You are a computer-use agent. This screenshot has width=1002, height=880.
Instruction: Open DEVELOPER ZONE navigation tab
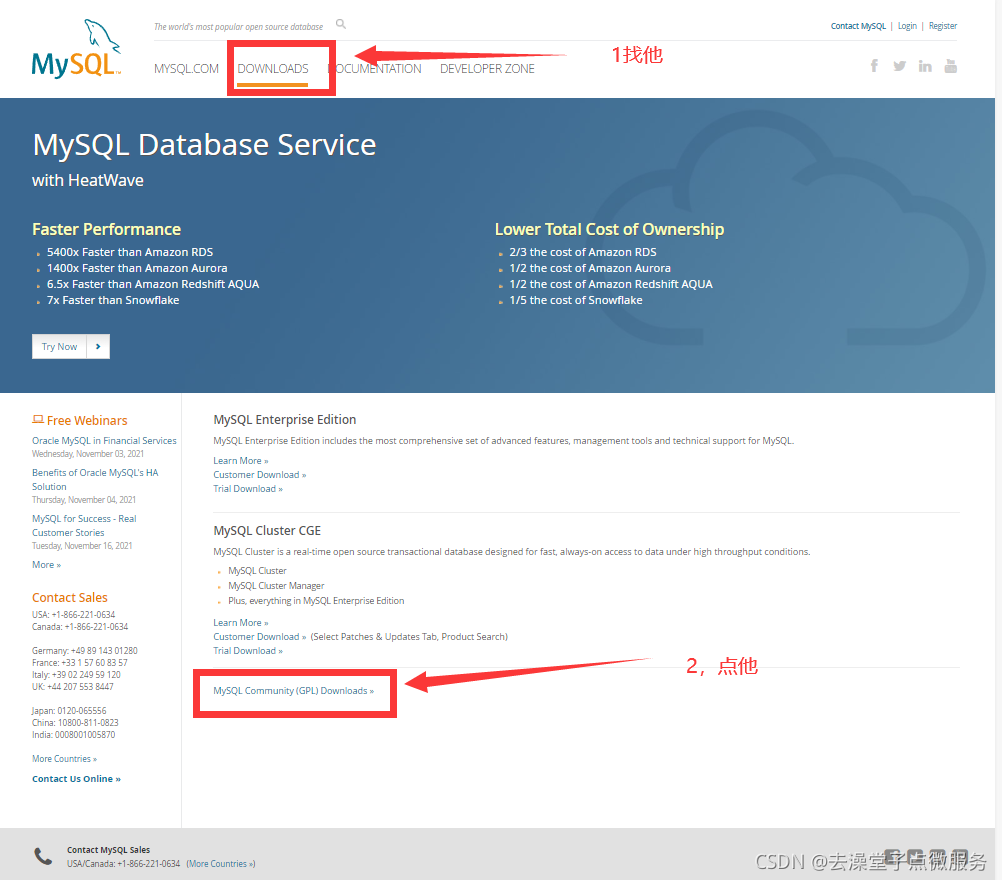[x=487, y=68]
